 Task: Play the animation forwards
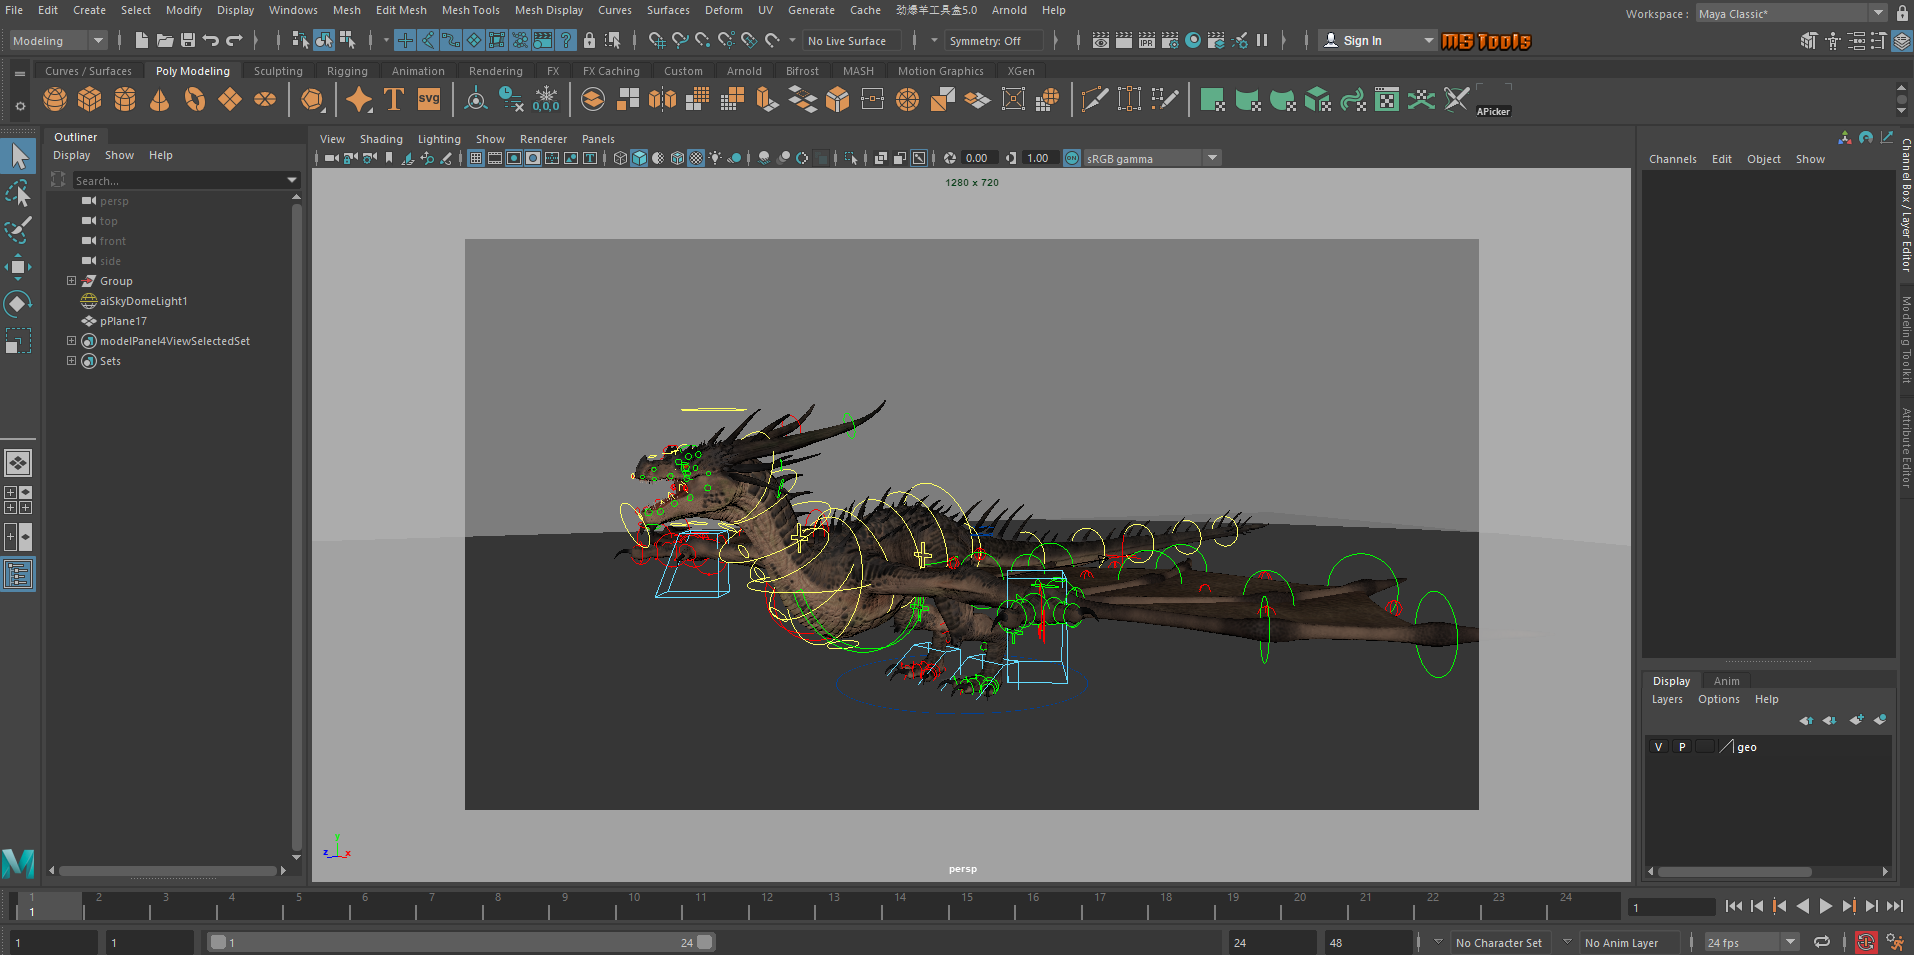point(1825,906)
